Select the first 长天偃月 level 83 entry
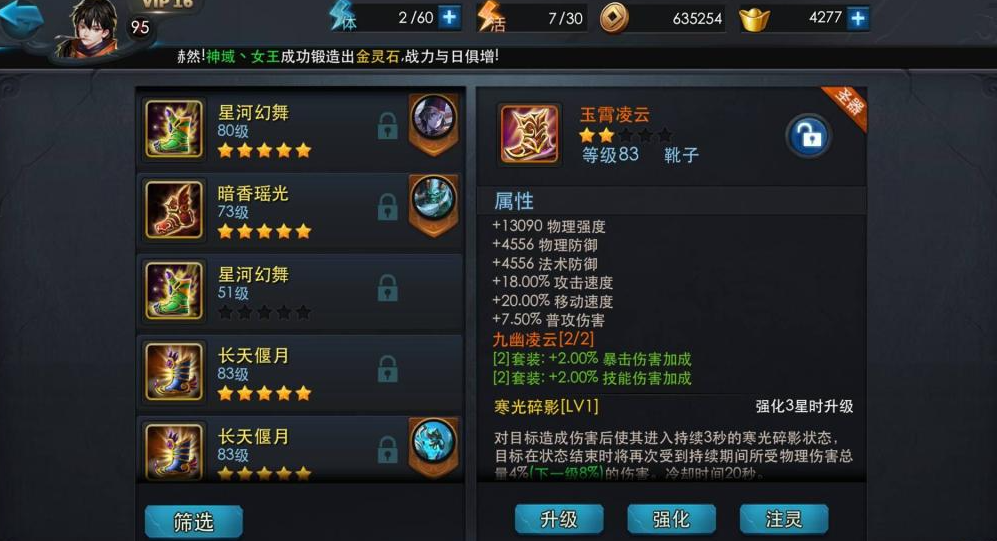This screenshot has width=997, height=541. 300,373
